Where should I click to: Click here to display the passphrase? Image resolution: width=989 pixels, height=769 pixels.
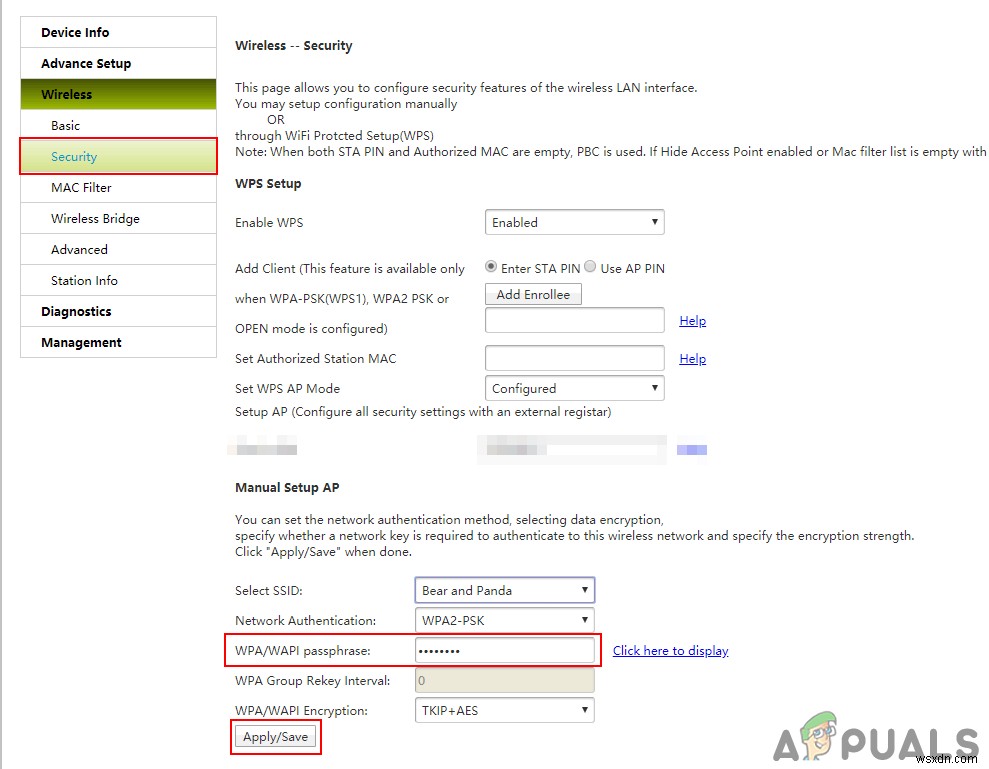670,650
